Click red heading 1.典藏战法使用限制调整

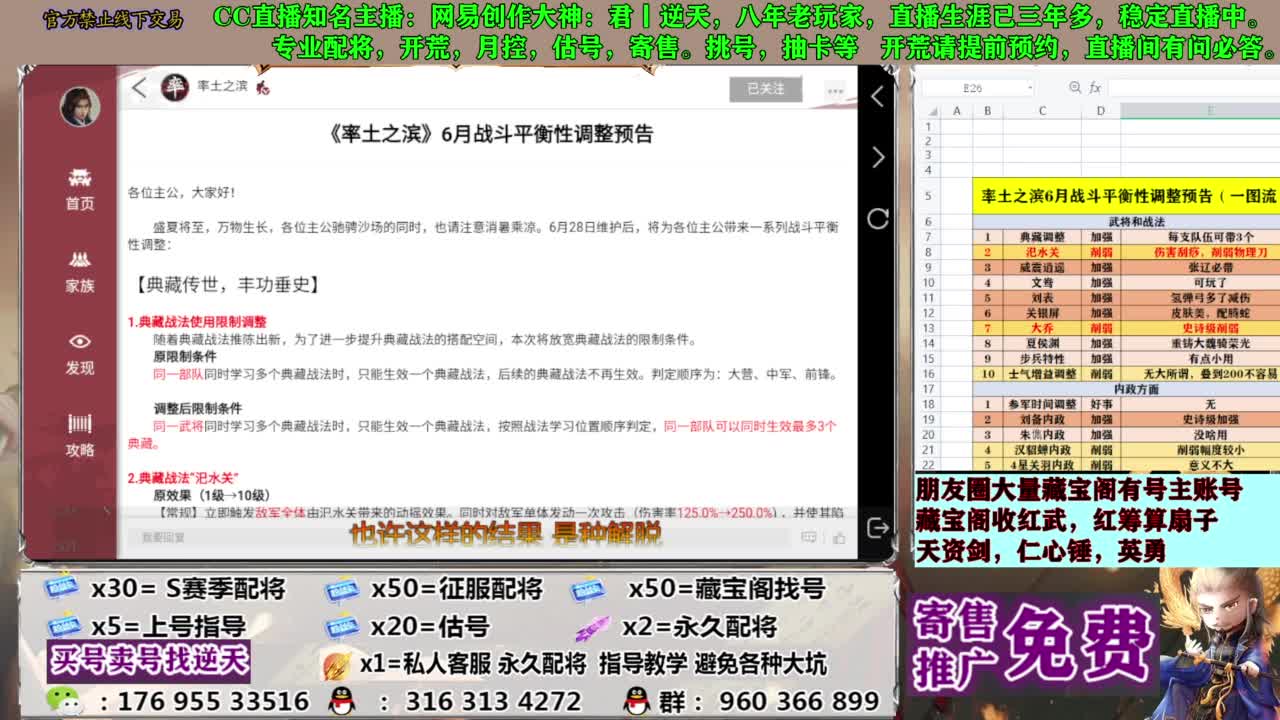(197, 322)
